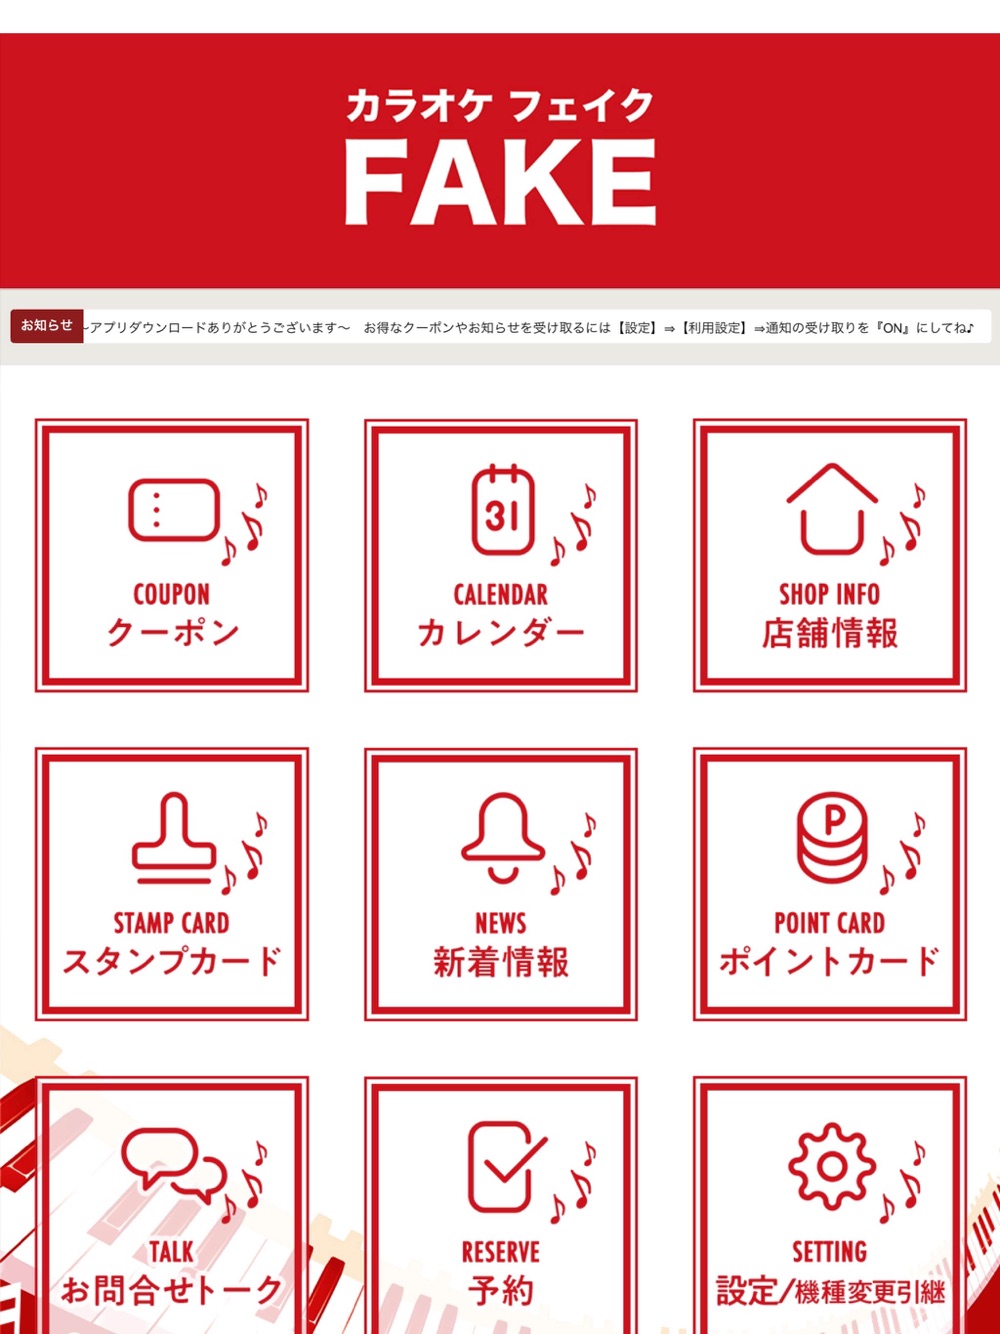
Task: Select the クーポン label text
Action: click(172, 633)
